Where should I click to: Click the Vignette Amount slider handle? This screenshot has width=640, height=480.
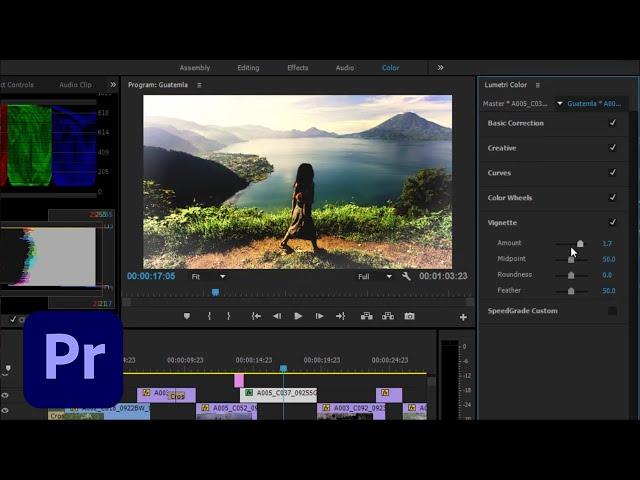pyautogui.click(x=580, y=244)
